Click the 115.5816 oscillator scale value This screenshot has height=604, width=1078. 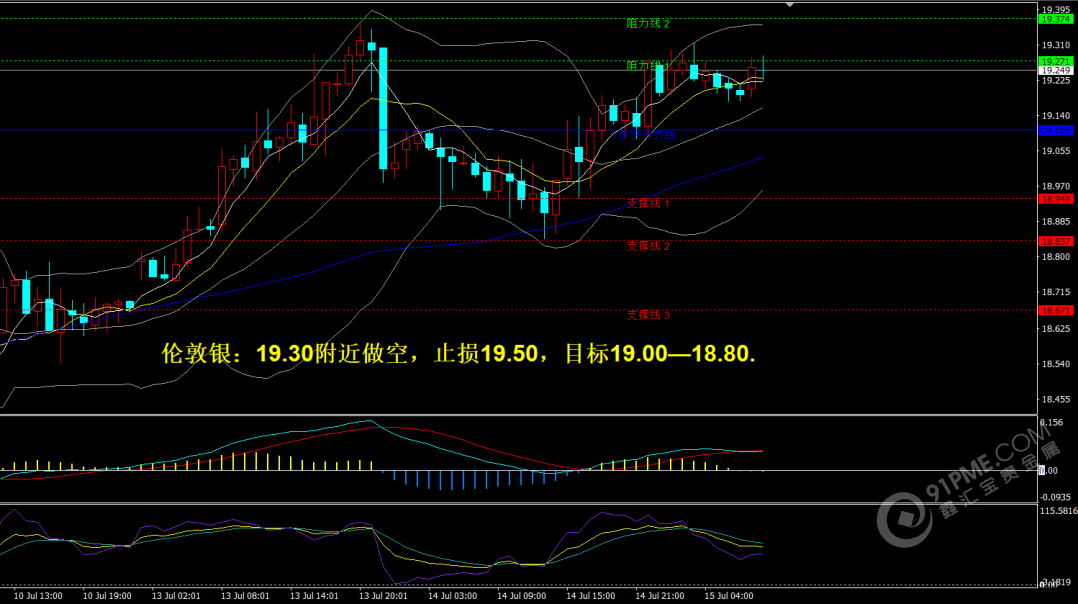coord(1059,511)
